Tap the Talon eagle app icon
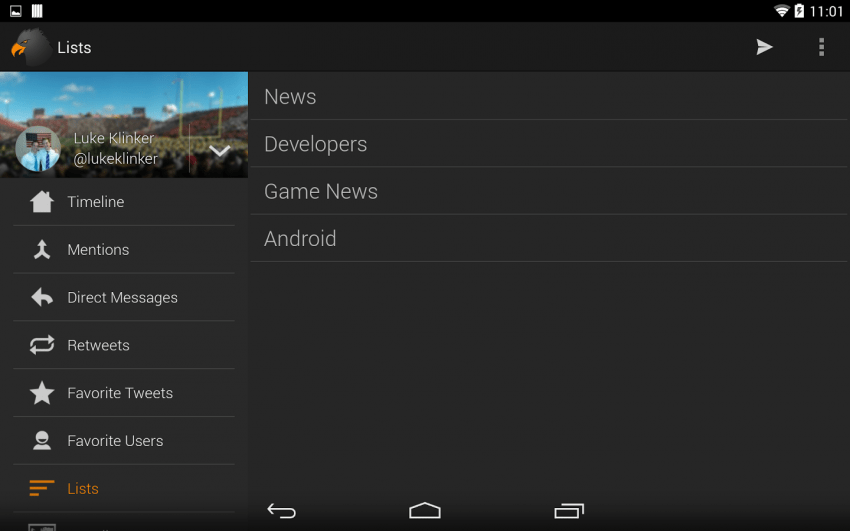This screenshot has height=531, width=850. (x=30, y=47)
